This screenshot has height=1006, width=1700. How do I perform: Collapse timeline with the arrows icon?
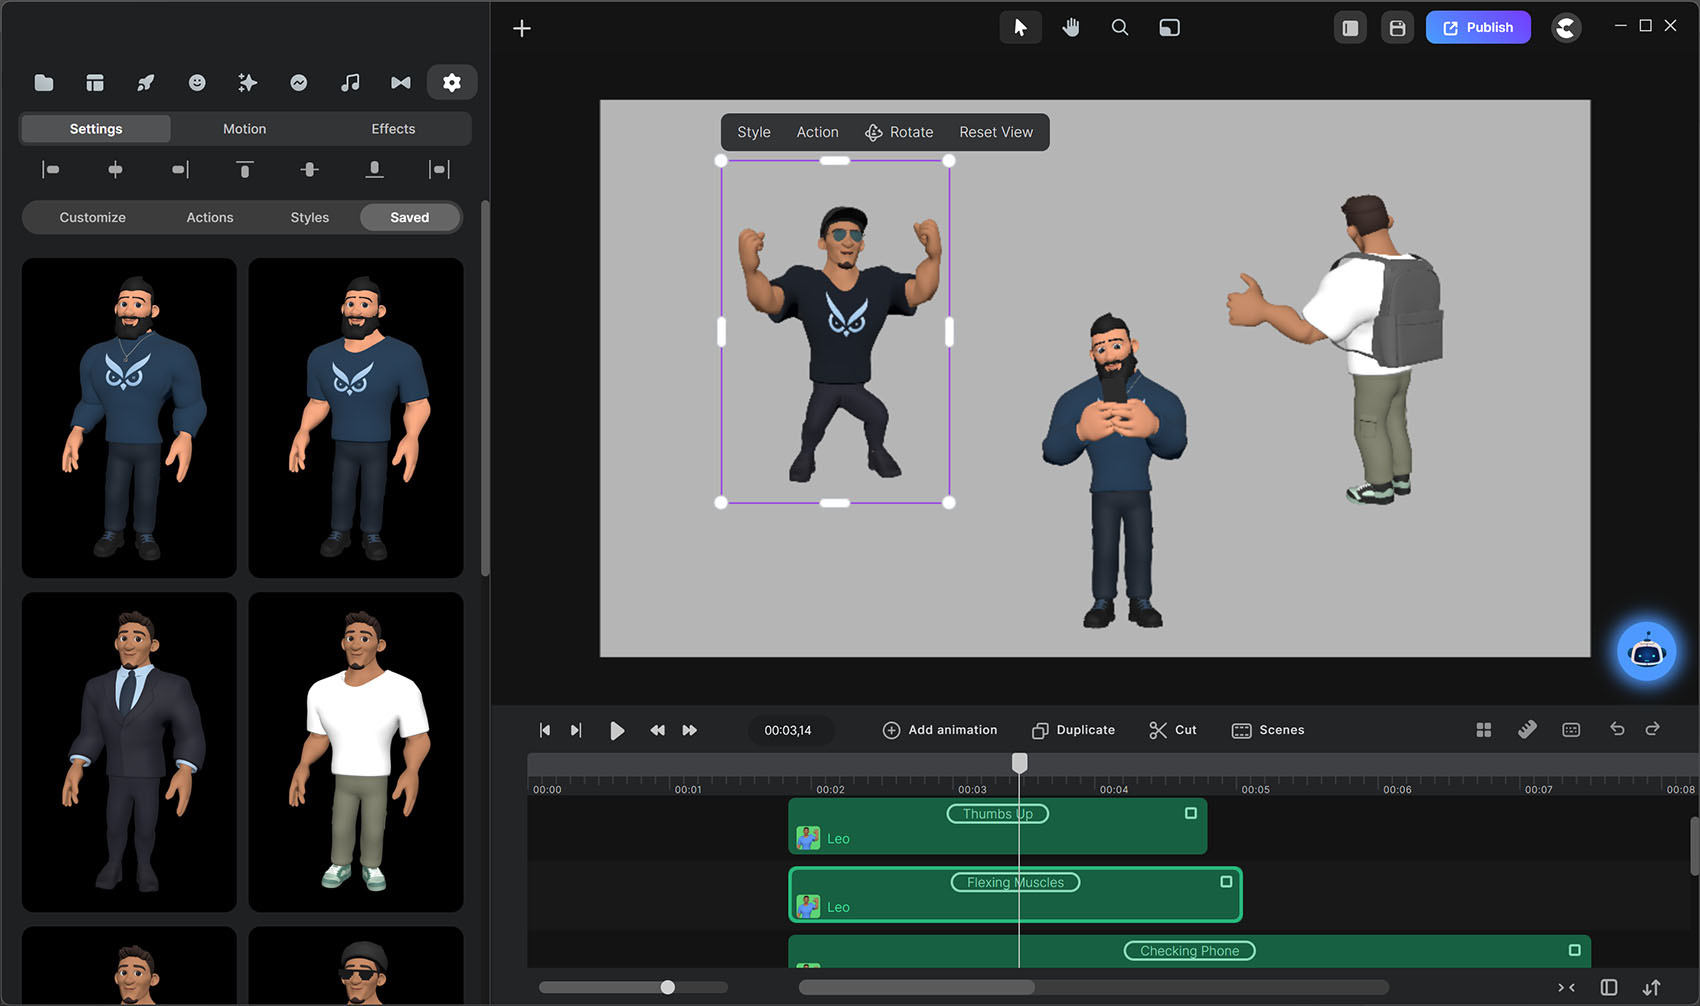click(1566, 988)
